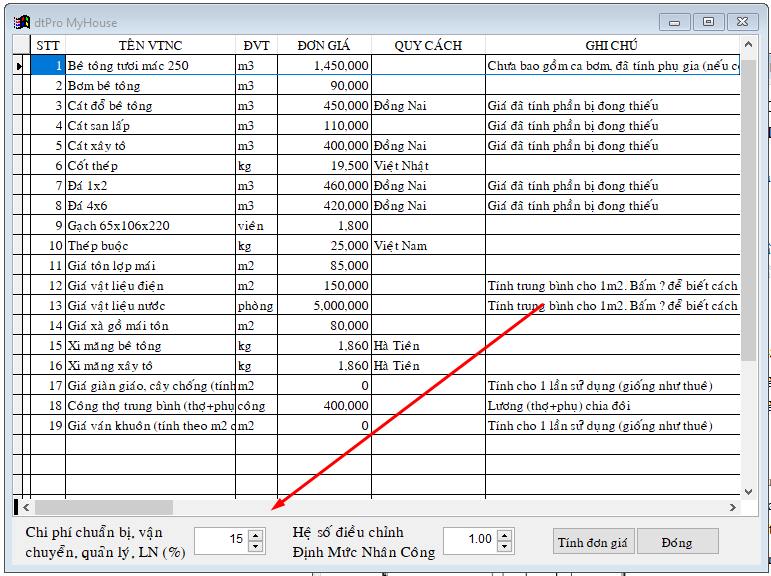Click the vertical scrollbar up arrow
Image resolution: width=771 pixels, height=576 pixels.
point(748,45)
